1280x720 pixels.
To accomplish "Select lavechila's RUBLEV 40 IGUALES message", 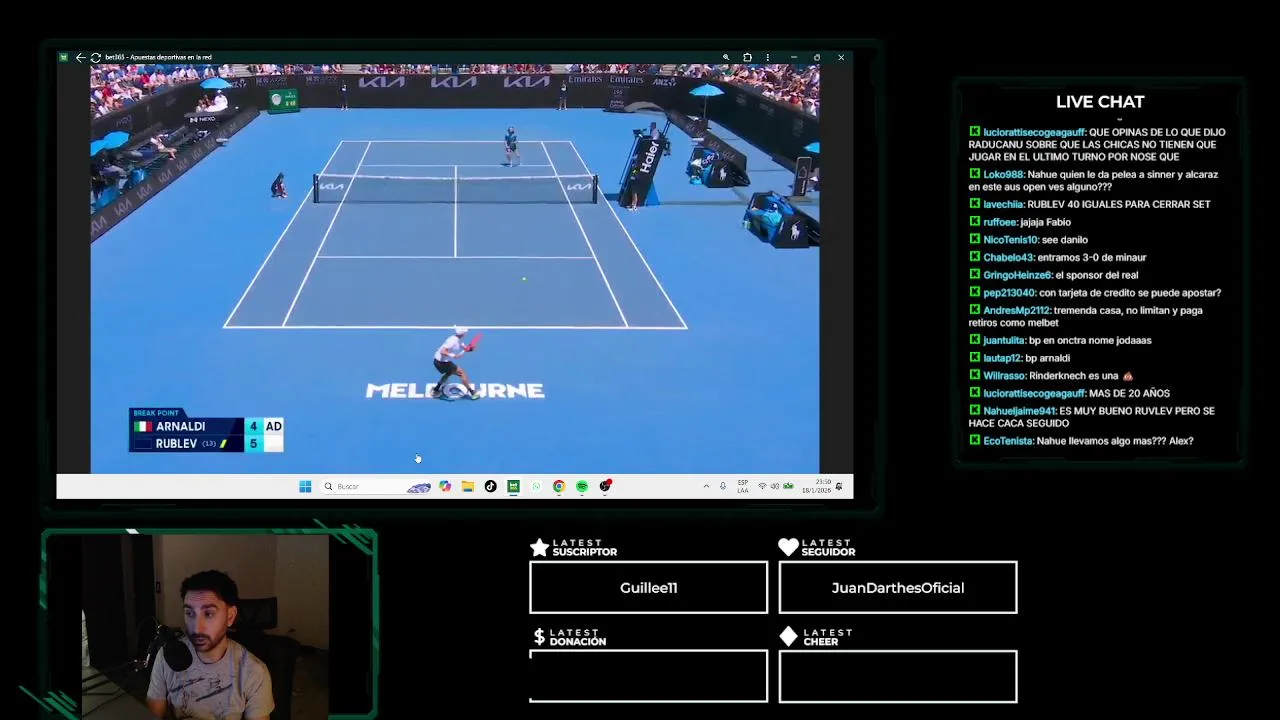I will click(1089, 204).
